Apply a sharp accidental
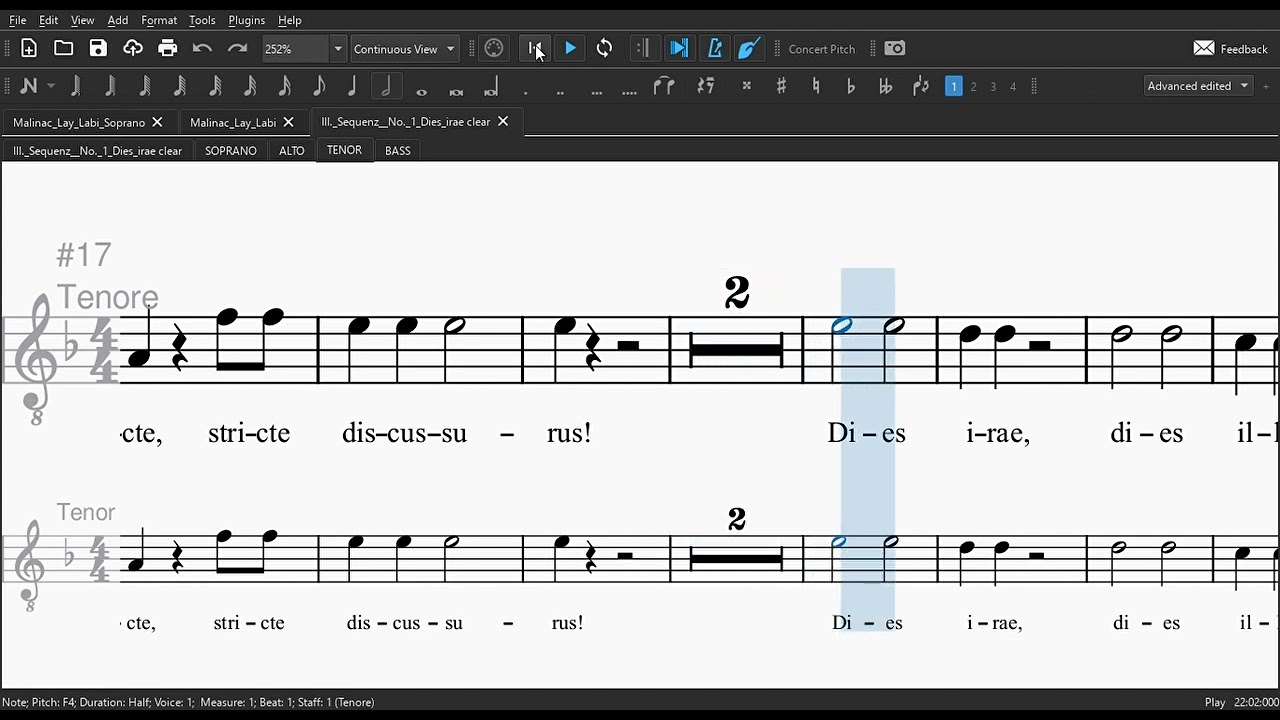The height and width of the screenshot is (720, 1280). pos(781,86)
